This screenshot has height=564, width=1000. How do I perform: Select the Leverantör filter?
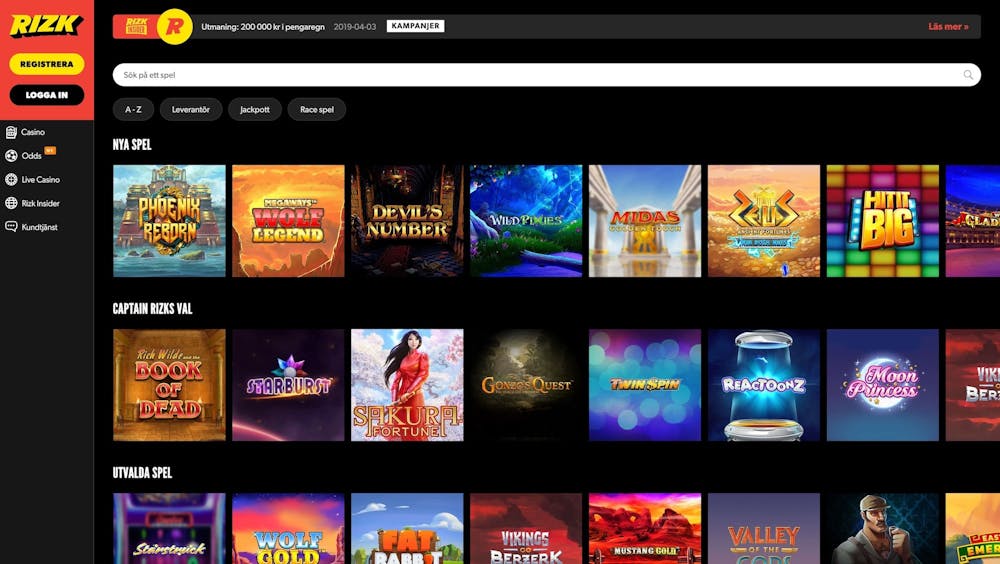[191, 109]
